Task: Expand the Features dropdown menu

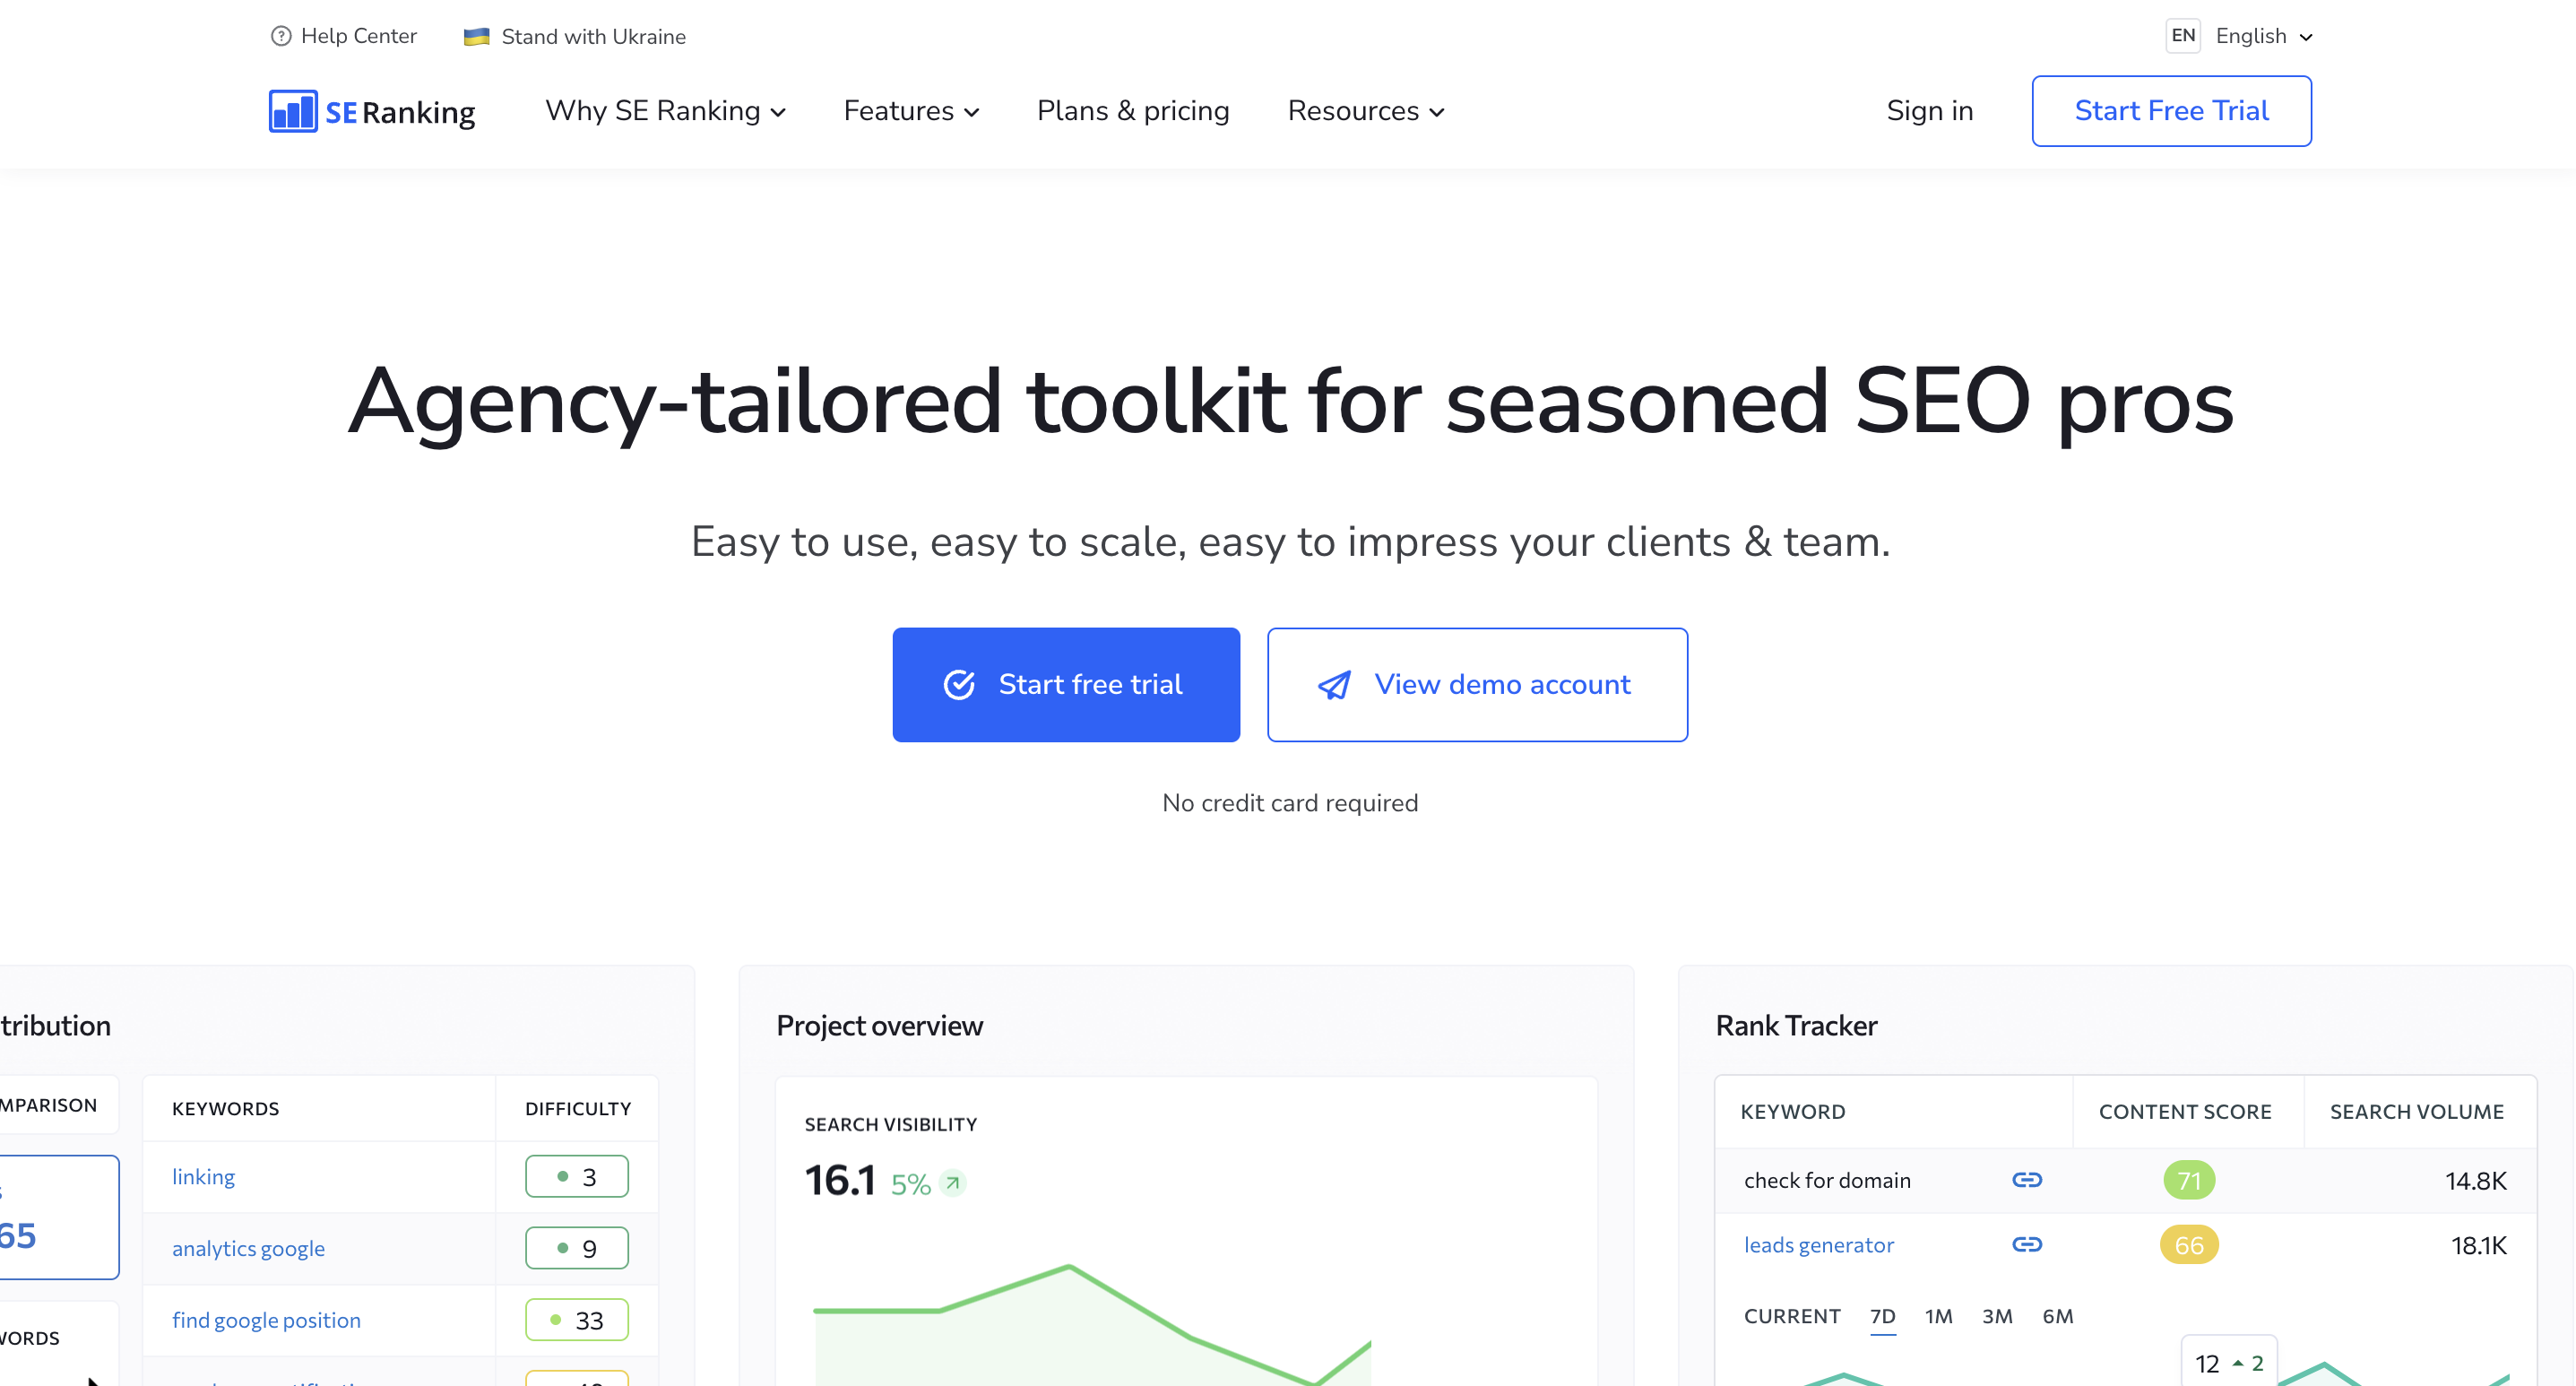Action: pos(914,111)
